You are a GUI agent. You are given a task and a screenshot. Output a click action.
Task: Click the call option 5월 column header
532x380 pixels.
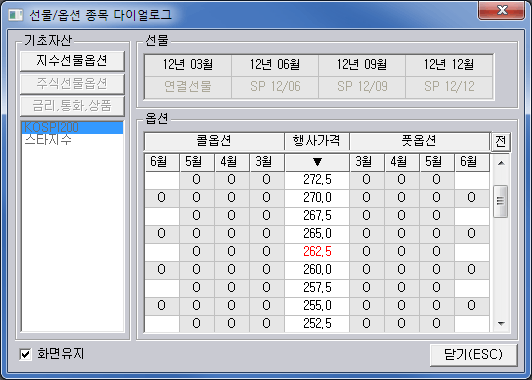(x=197, y=163)
